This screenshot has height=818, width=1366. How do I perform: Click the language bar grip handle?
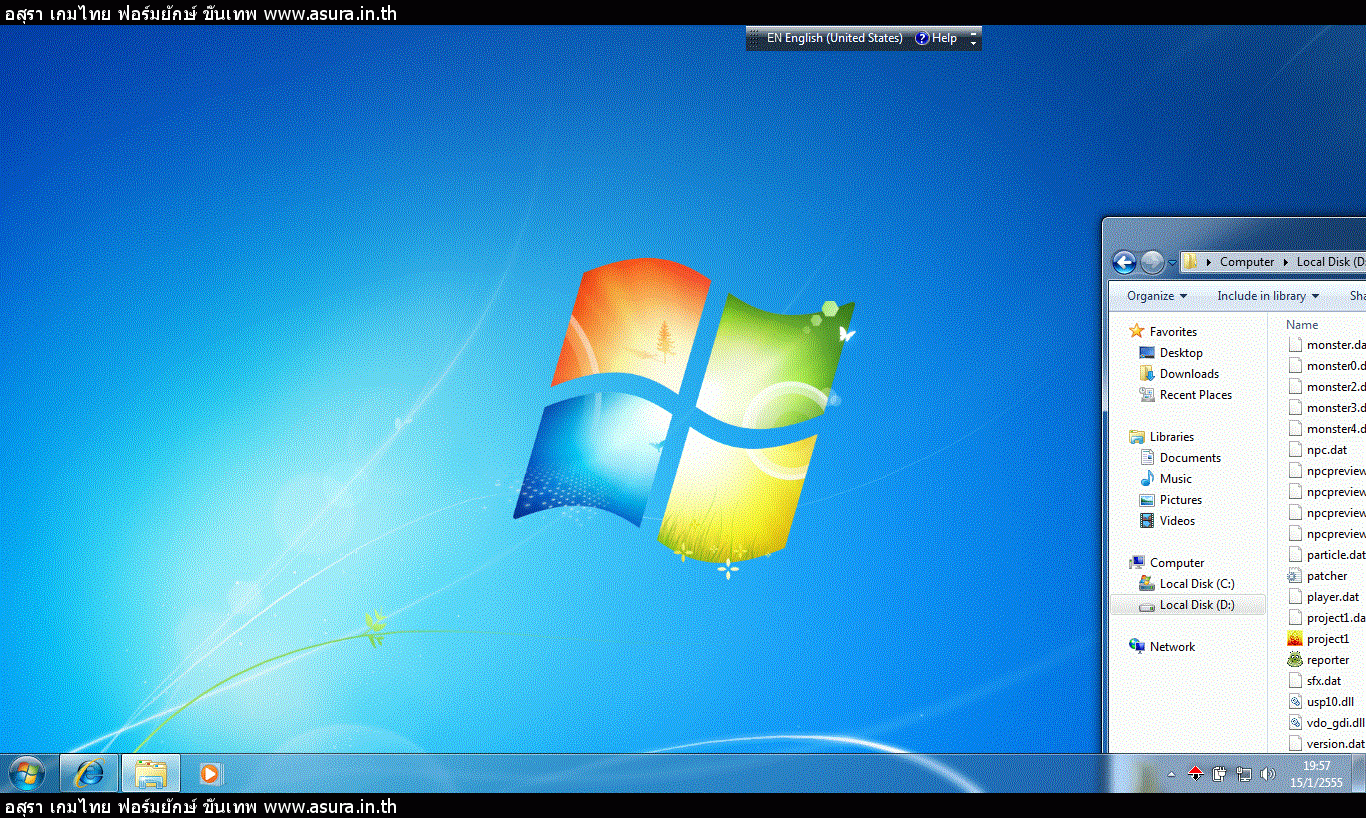pos(753,38)
